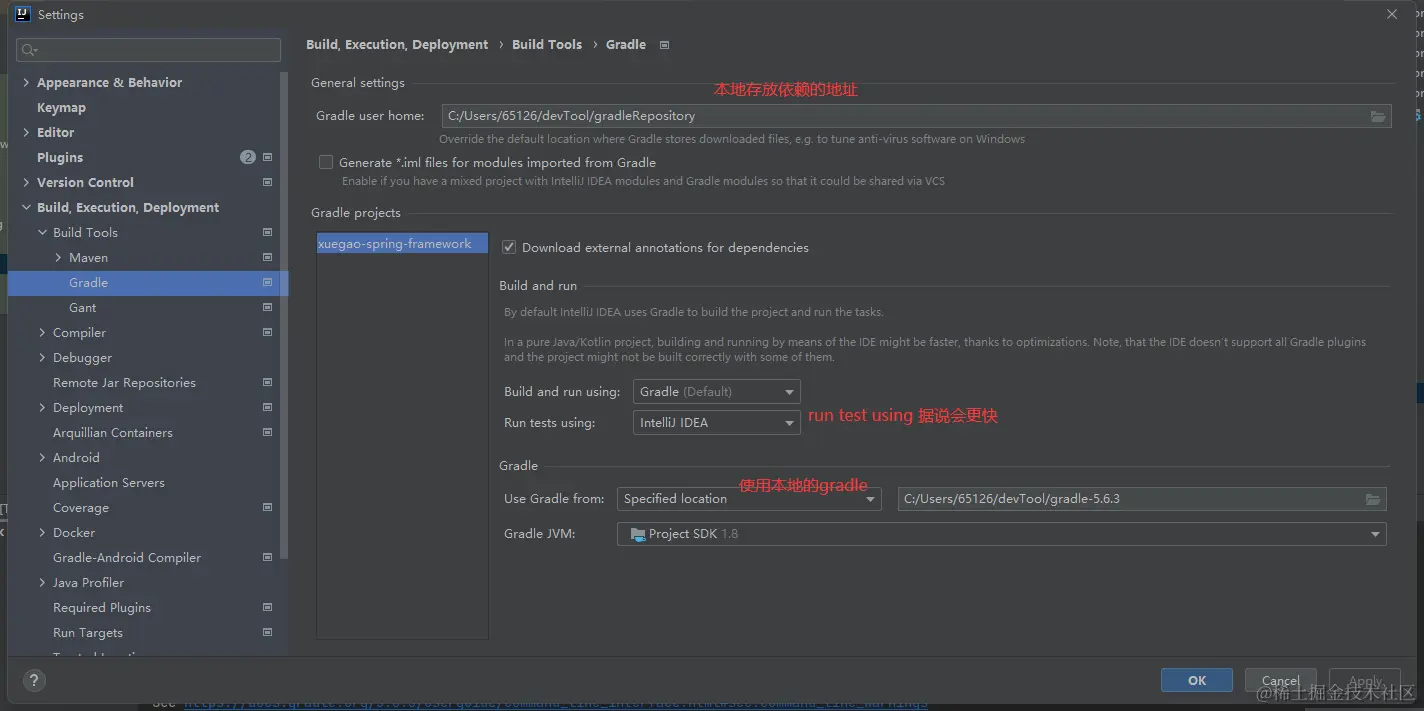Expand the Version Control node
Viewport: 1424px width, 711px height.
[x=26, y=182]
